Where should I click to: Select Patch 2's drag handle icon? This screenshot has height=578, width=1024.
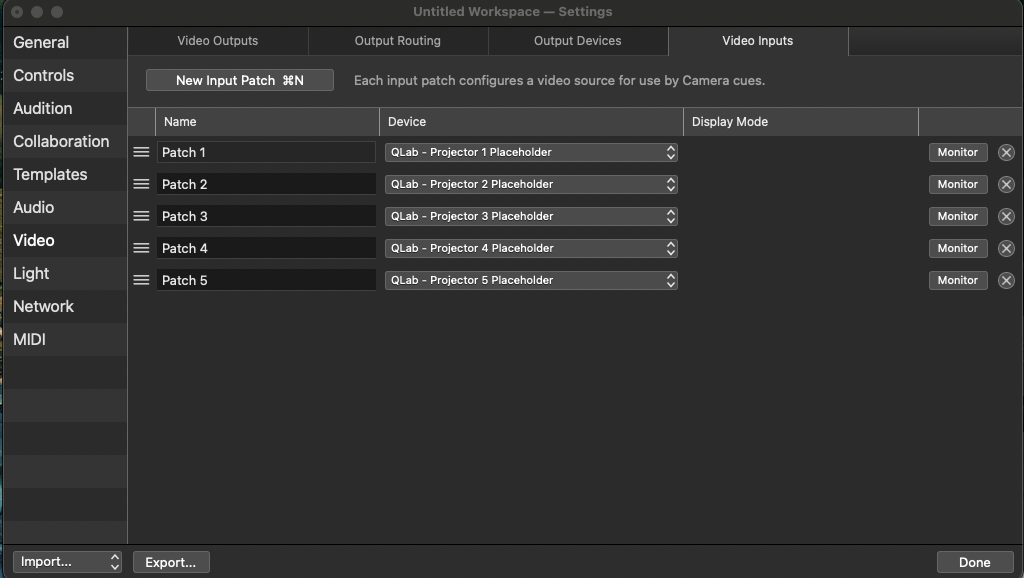(x=141, y=184)
